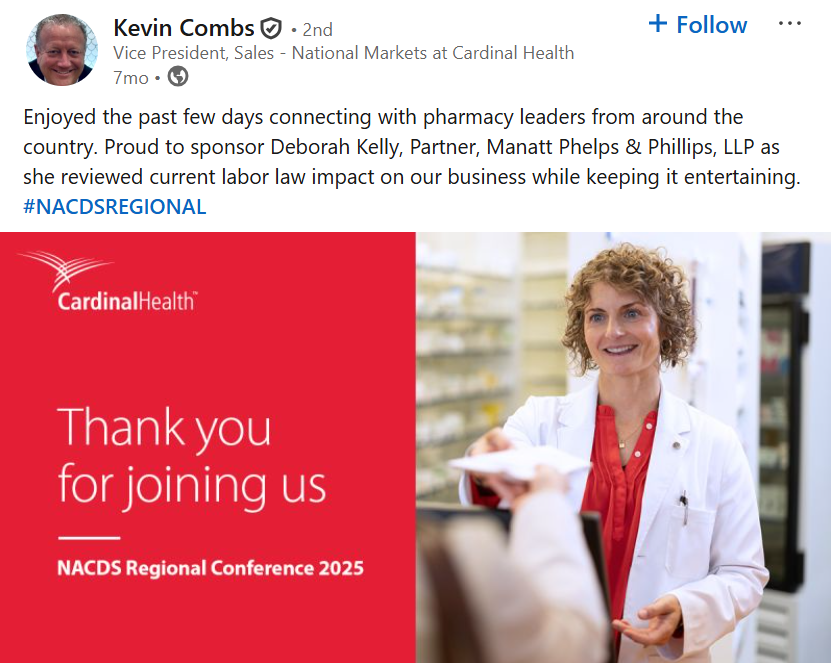
Task: Click the globe public visibility icon
Action: [177, 76]
